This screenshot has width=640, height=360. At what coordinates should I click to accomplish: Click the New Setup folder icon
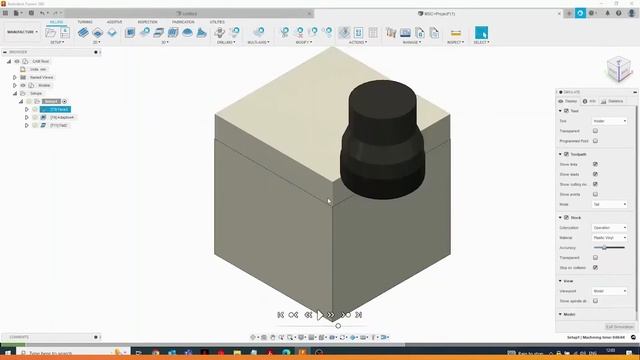click(51, 32)
